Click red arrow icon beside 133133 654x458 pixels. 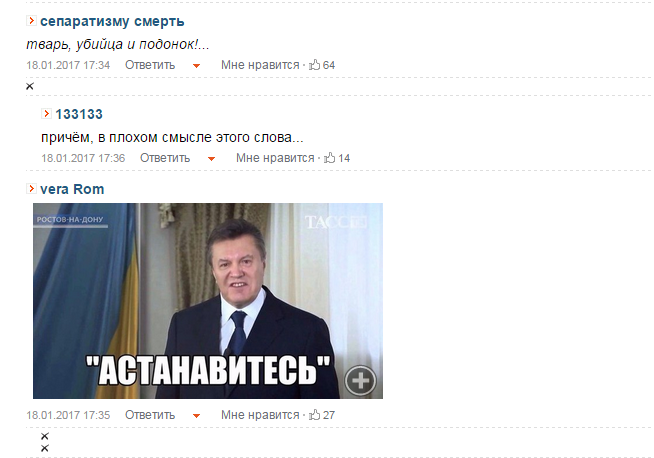46,113
